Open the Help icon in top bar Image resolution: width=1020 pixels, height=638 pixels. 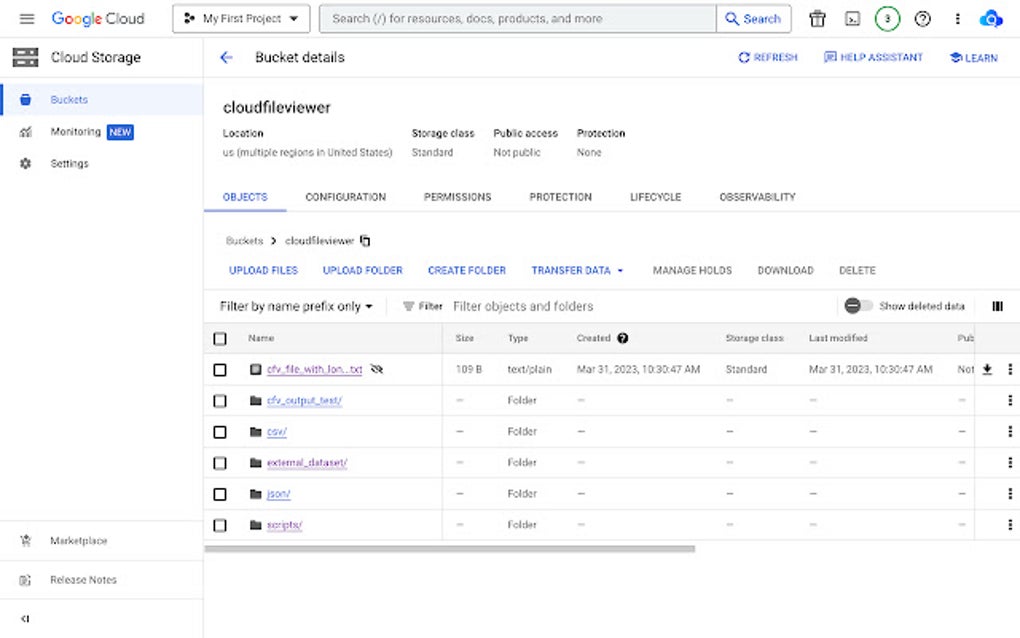pyautogui.click(x=922, y=18)
